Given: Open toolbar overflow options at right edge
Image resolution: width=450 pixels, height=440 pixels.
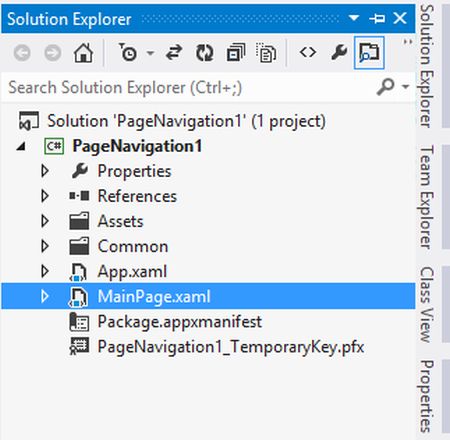Looking at the screenshot, I should 408,42.
